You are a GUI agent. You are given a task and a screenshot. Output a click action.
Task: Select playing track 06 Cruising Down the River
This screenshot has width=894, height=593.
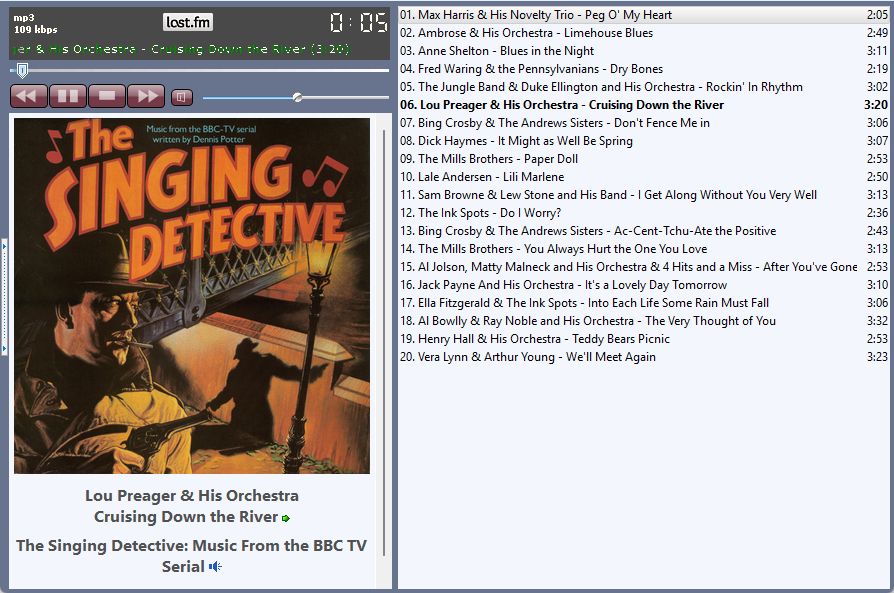pyautogui.click(x=644, y=105)
